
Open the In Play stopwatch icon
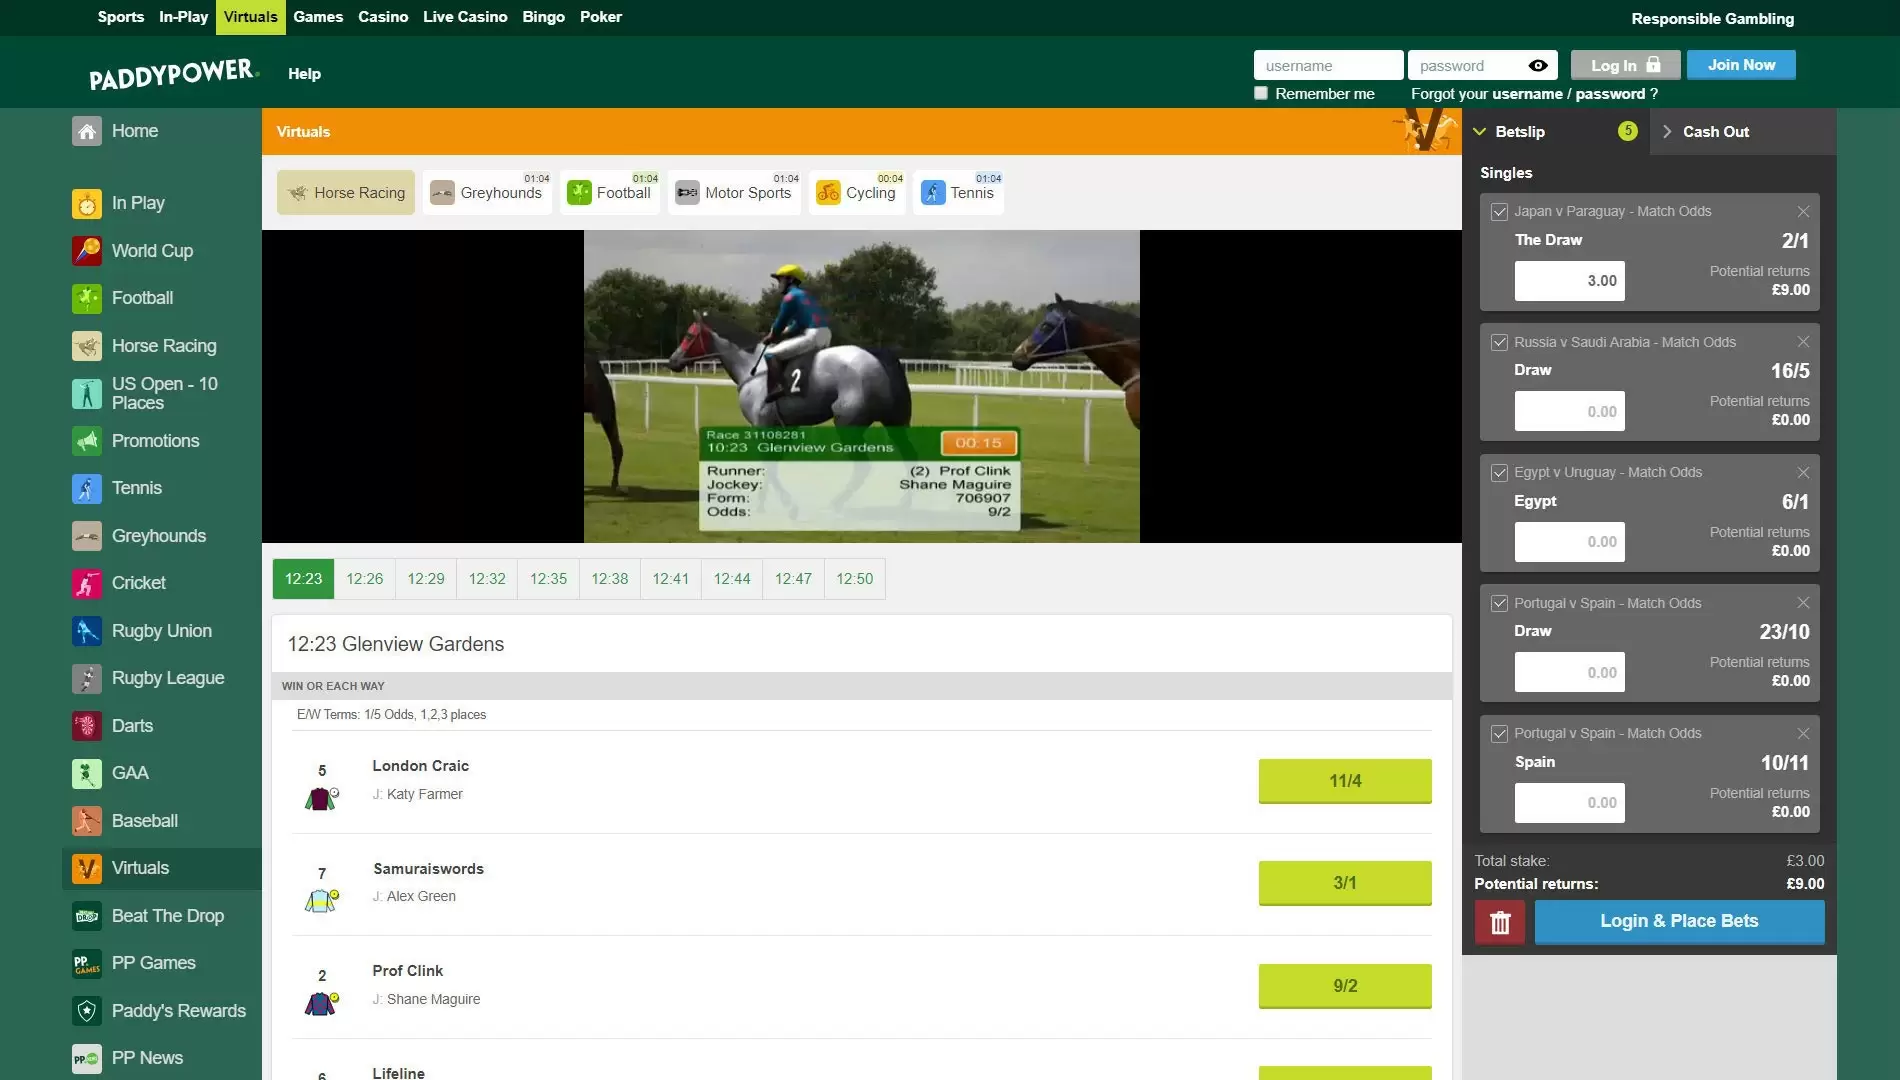[87, 203]
